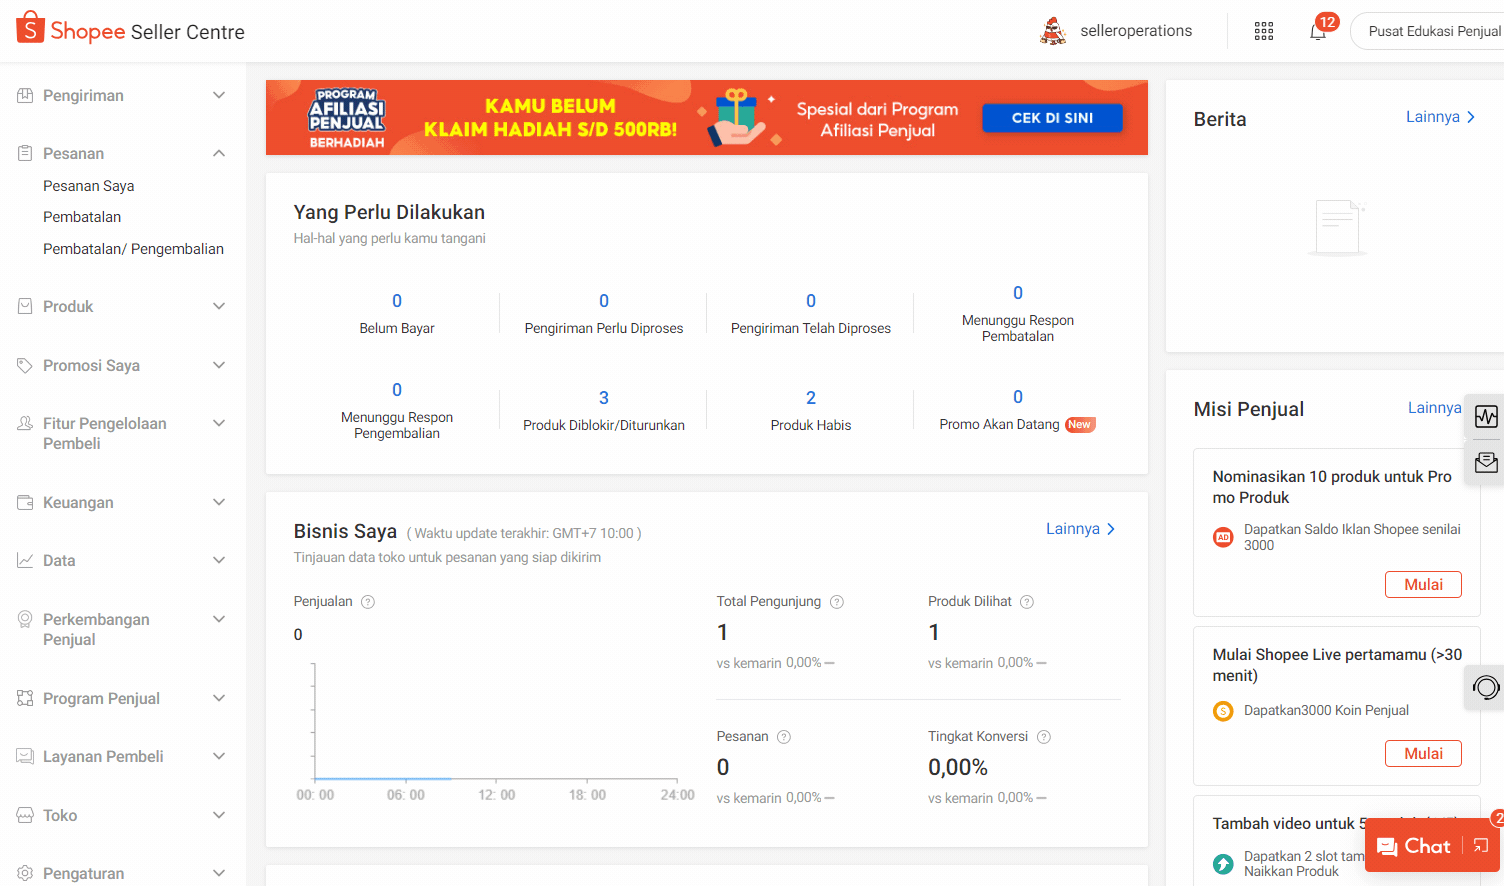Open the floating mail inbox icon
1504x886 pixels.
point(1486,462)
